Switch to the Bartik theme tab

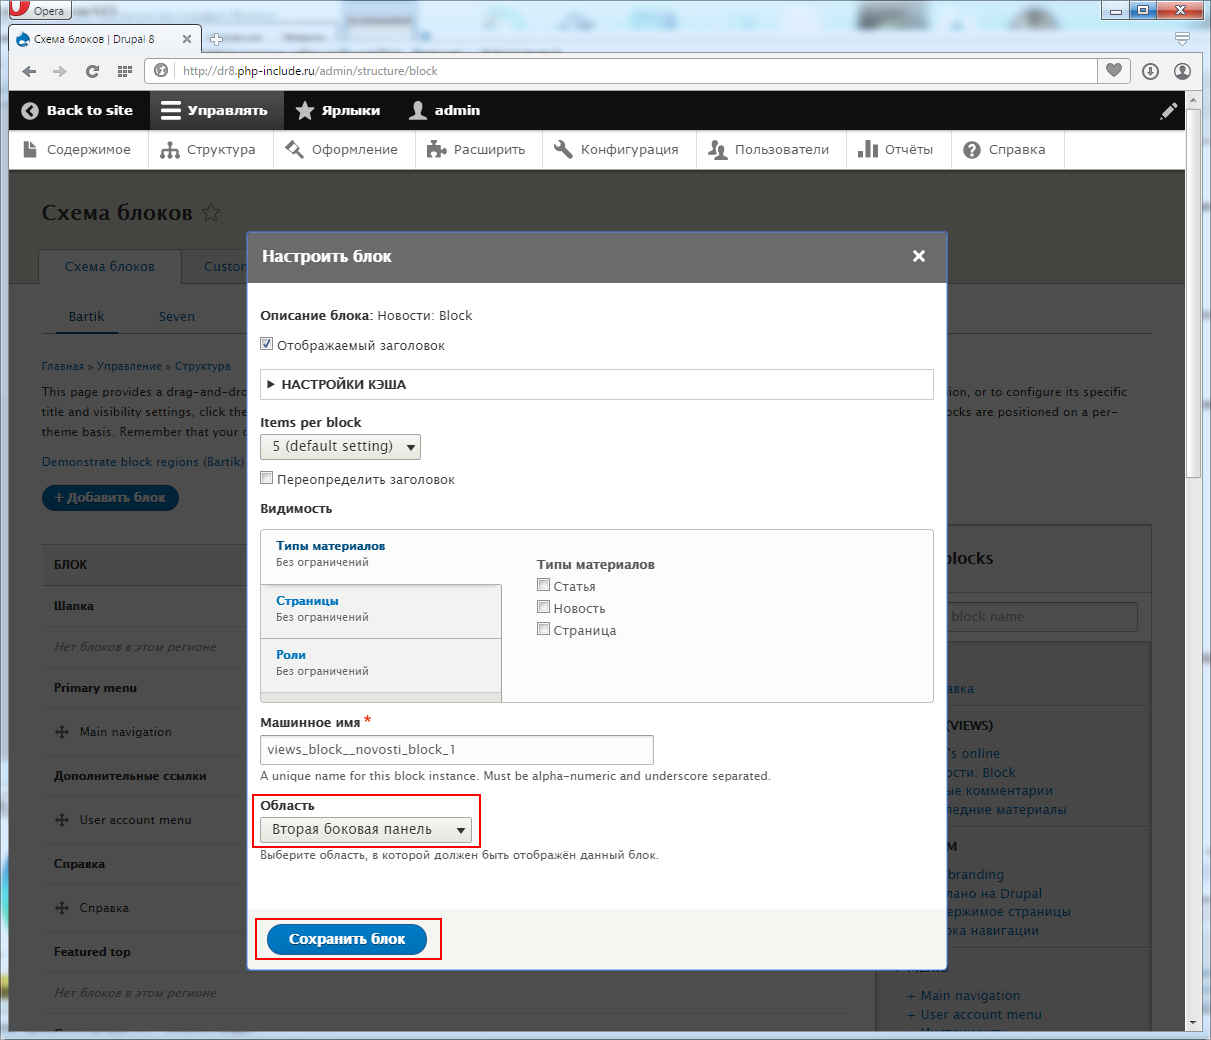86,317
